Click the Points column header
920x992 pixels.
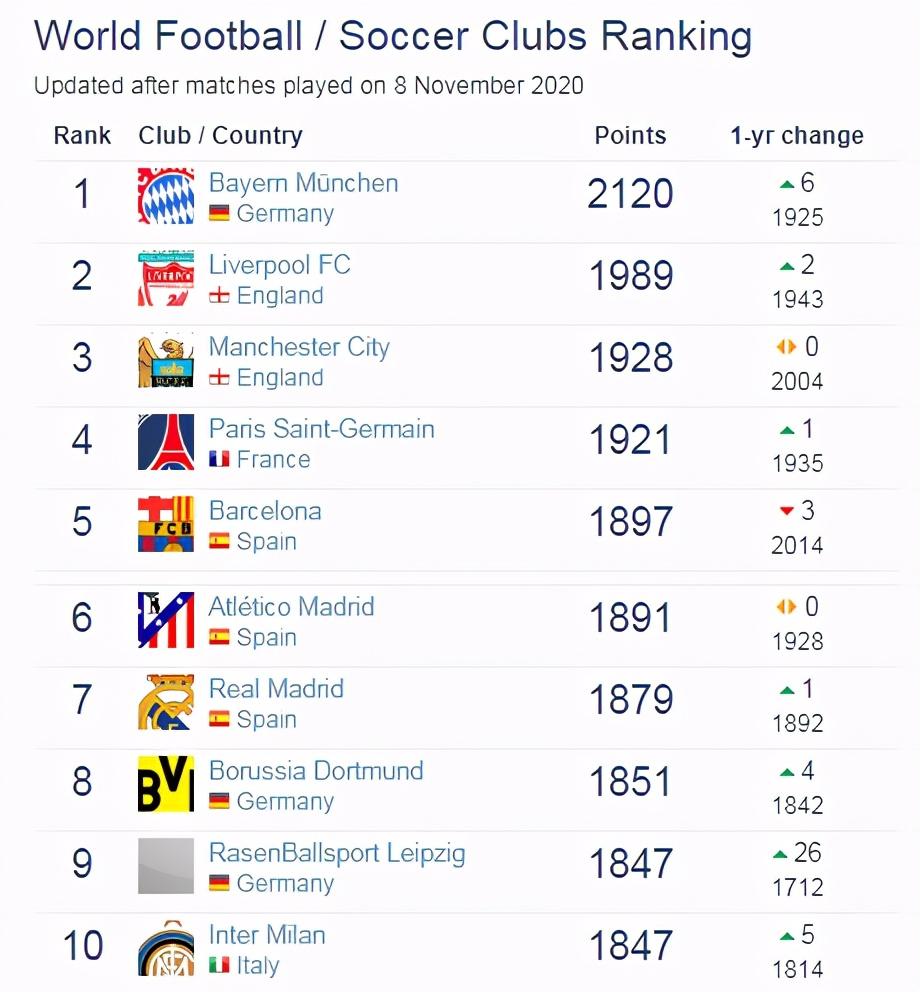630,136
